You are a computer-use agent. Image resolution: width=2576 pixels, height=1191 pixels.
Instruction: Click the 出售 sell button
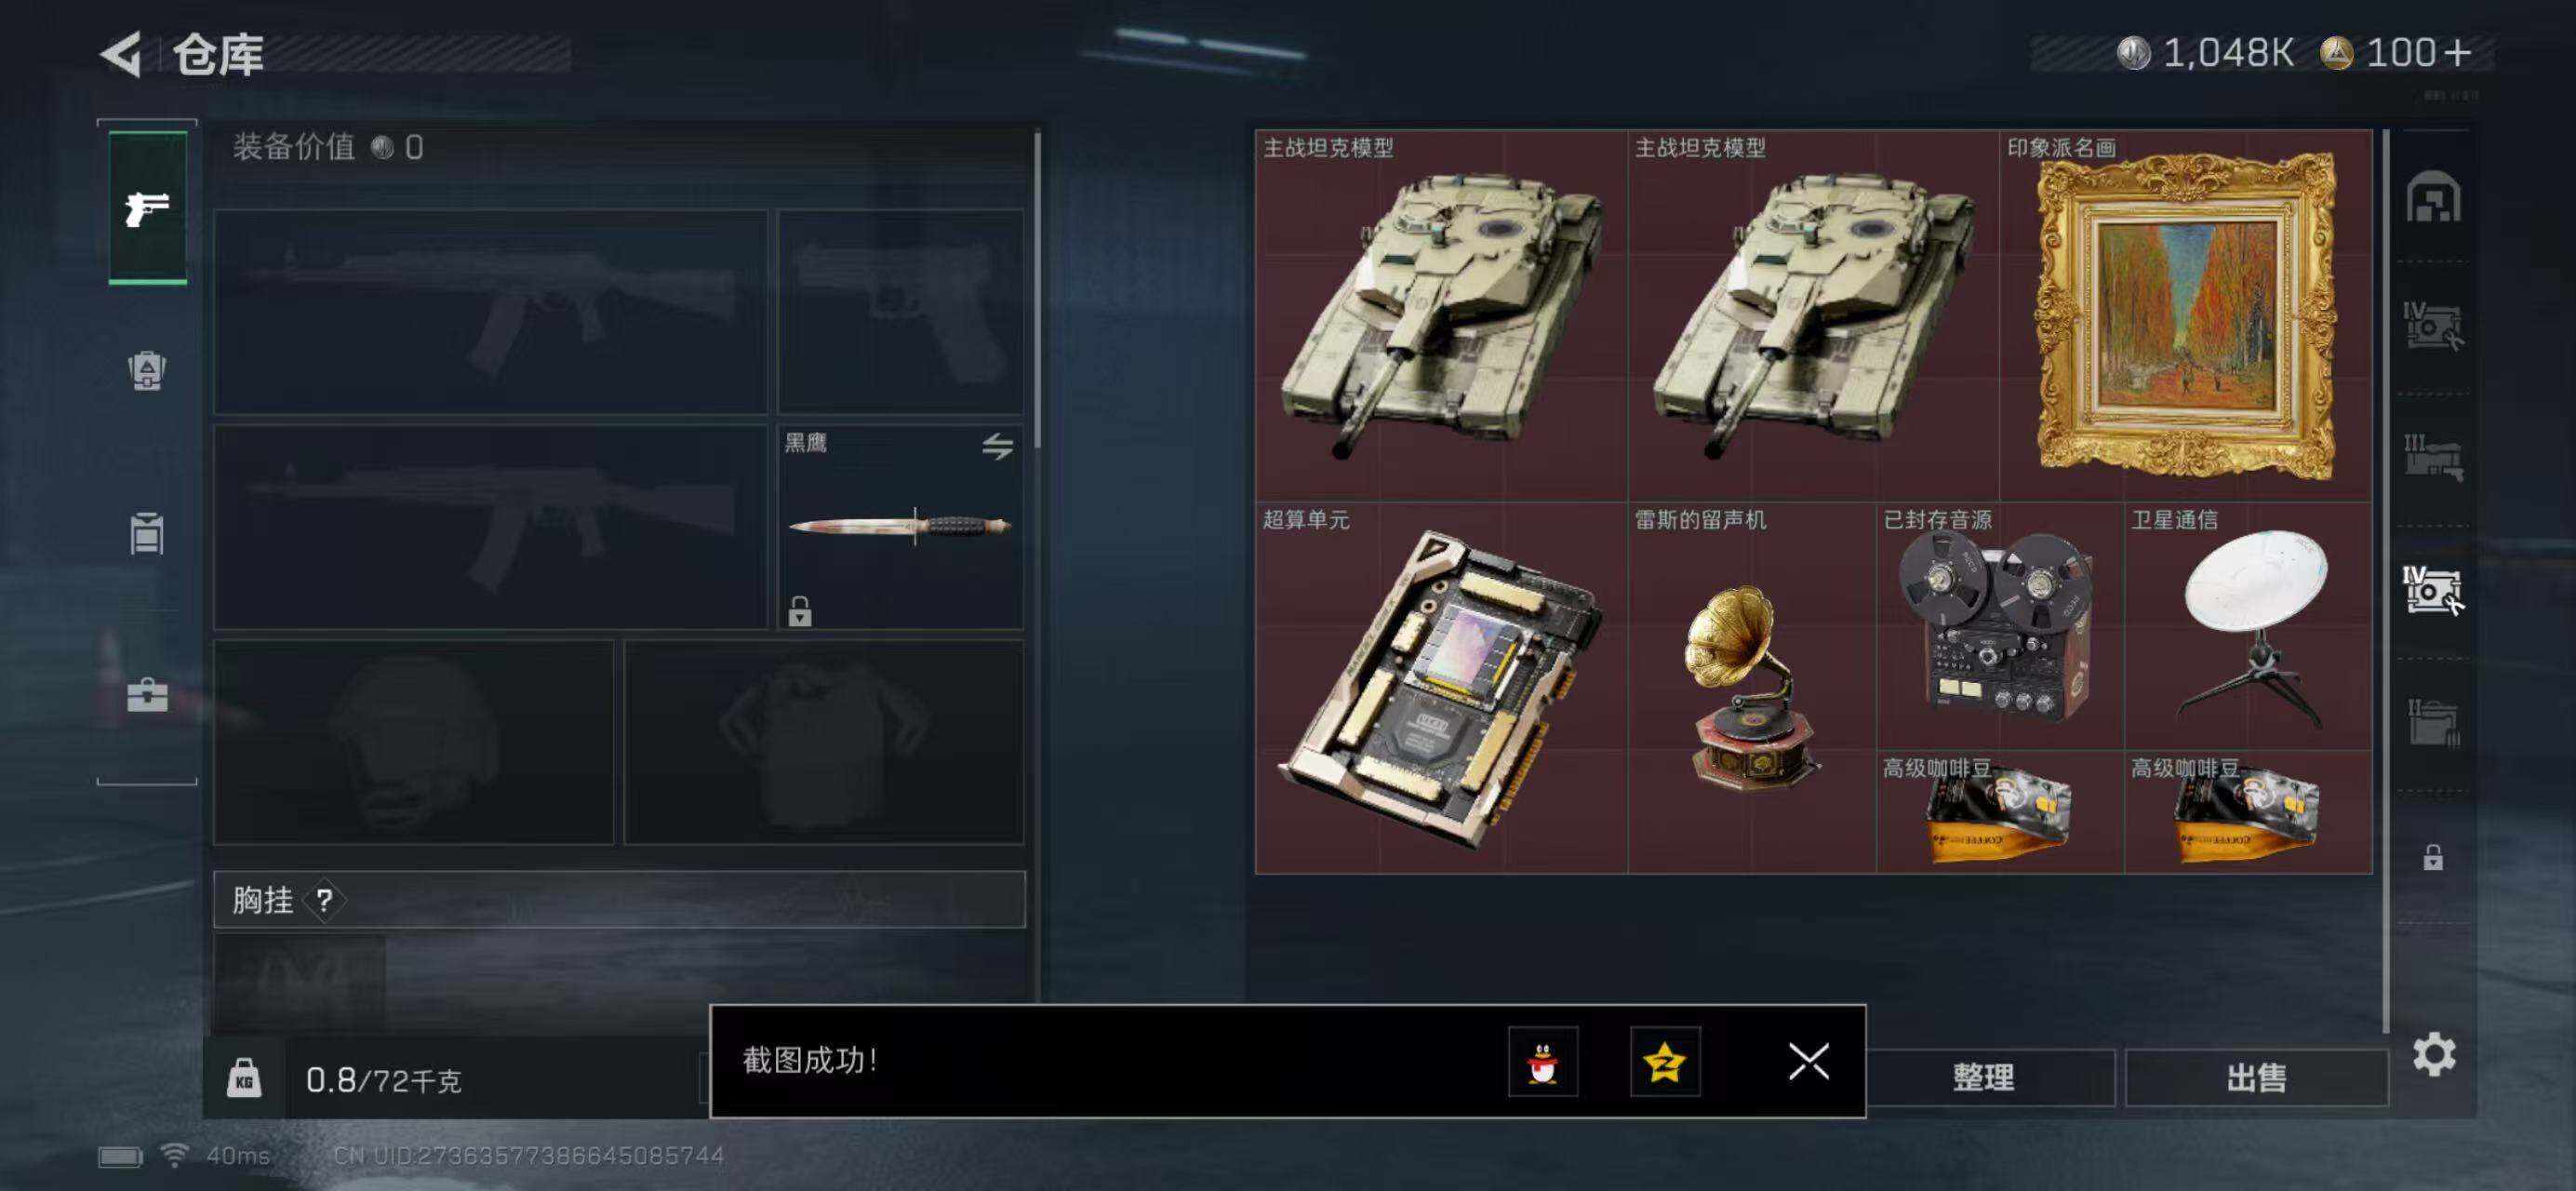coord(2256,1077)
